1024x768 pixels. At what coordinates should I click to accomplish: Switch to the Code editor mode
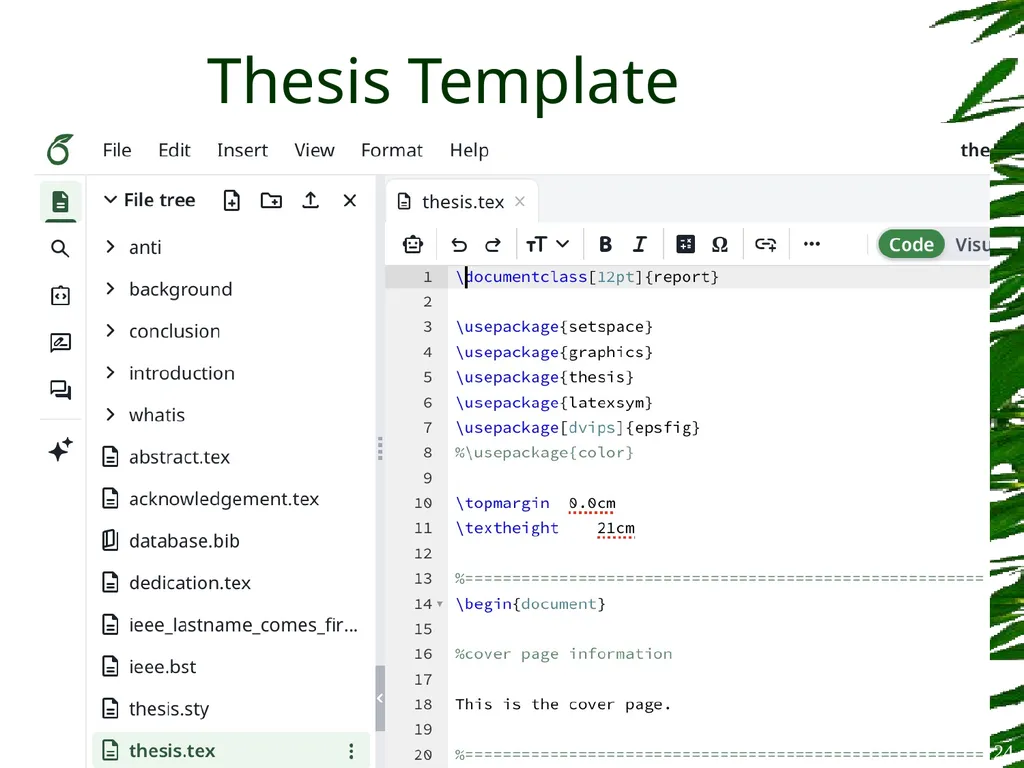point(911,244)
